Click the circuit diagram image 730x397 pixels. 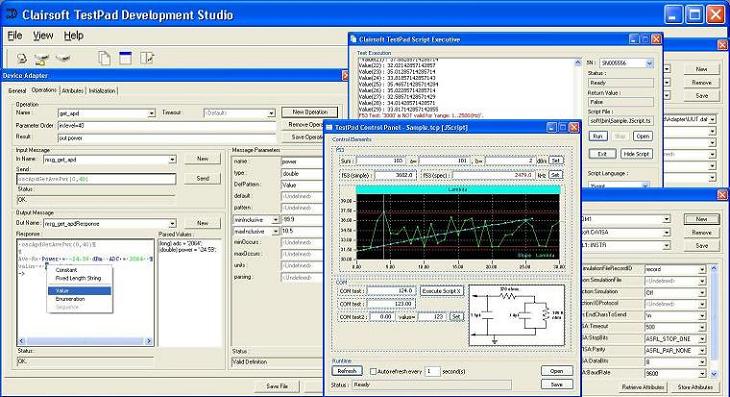click(517, 315)
